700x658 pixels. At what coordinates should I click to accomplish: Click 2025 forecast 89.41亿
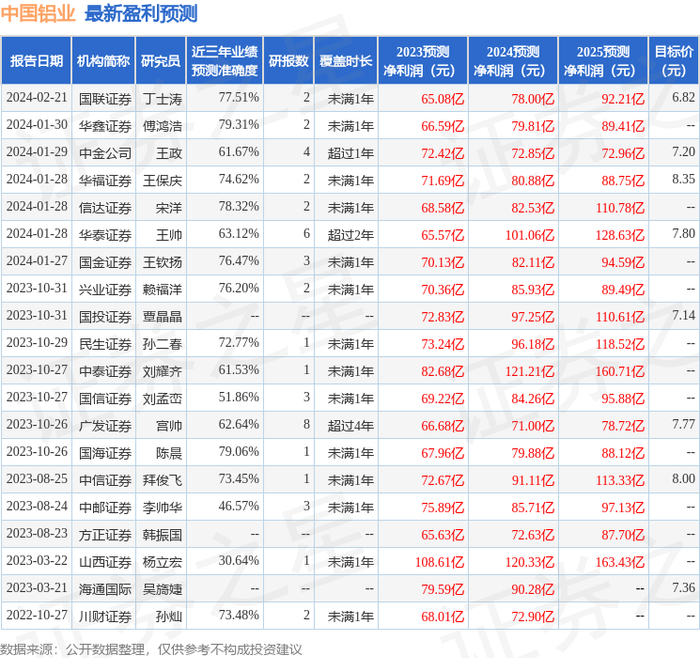622,126
